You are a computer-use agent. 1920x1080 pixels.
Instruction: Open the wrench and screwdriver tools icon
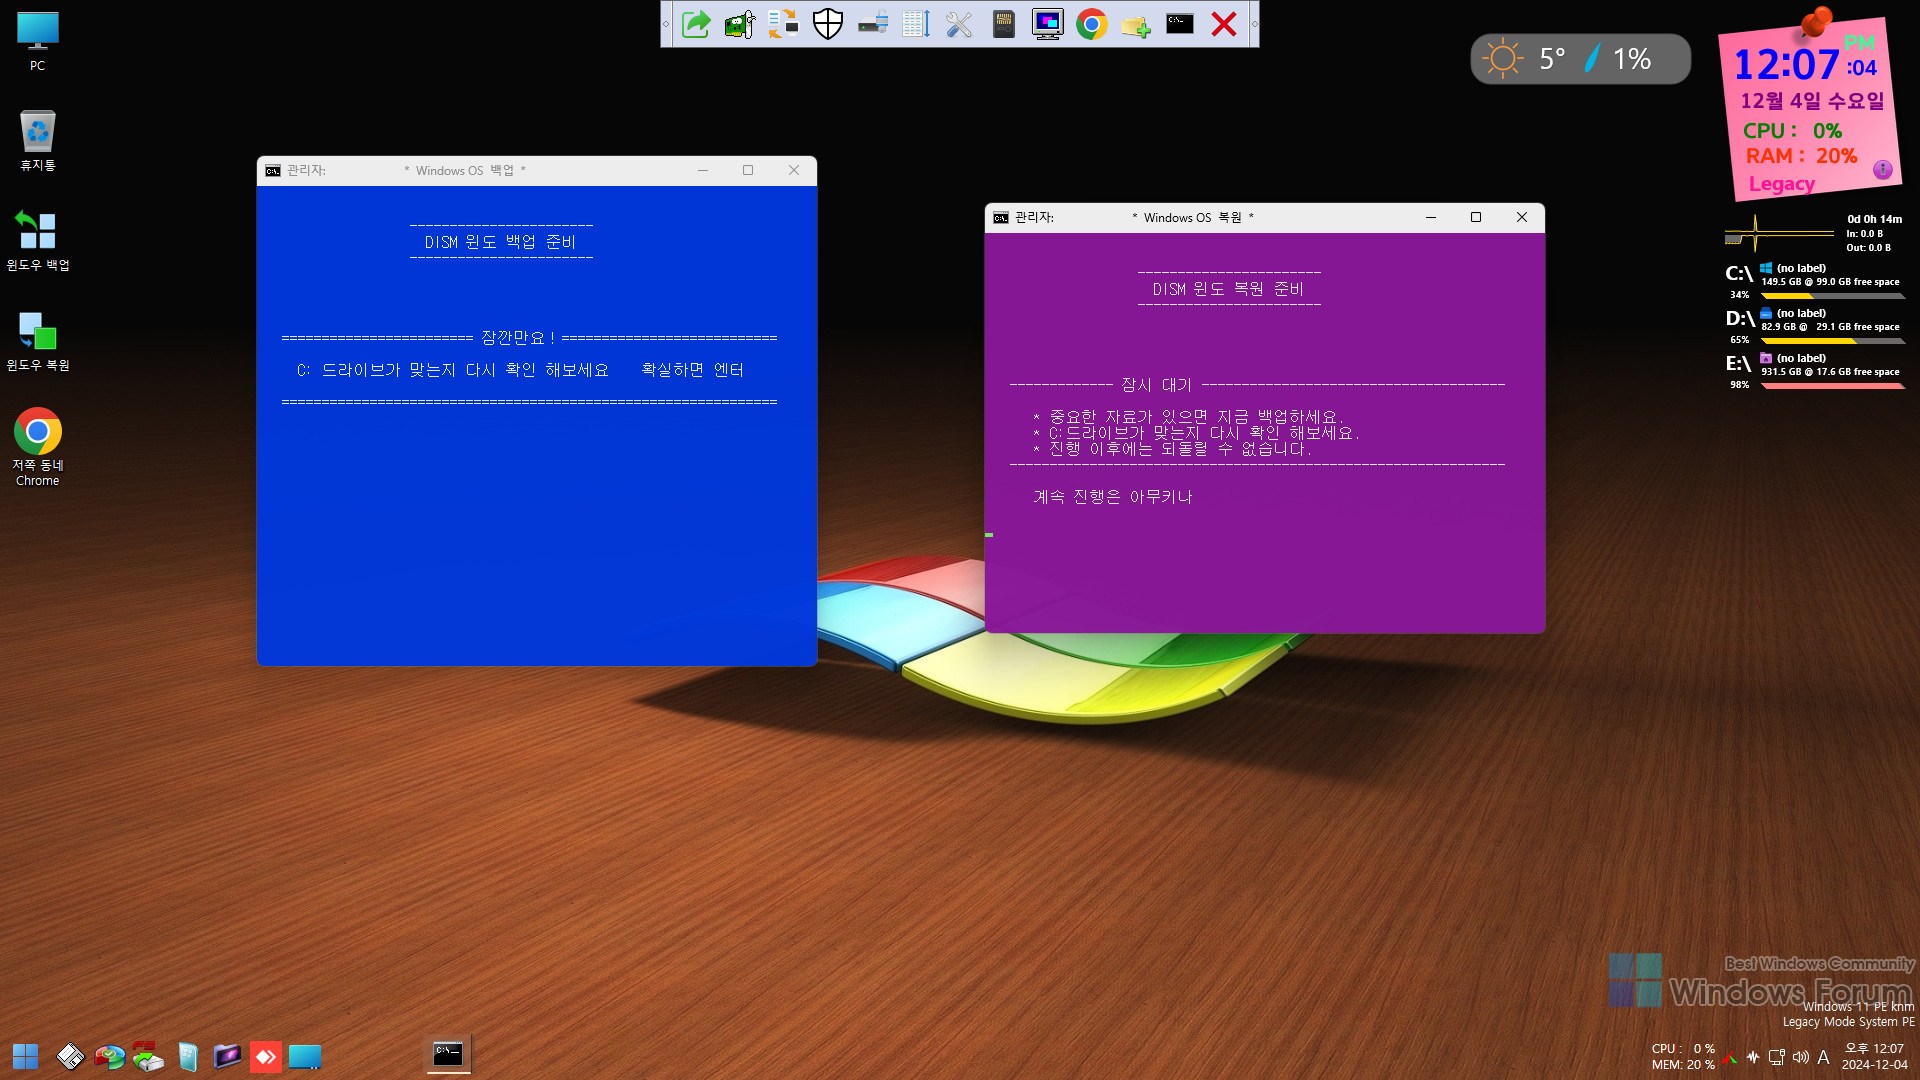960,24
